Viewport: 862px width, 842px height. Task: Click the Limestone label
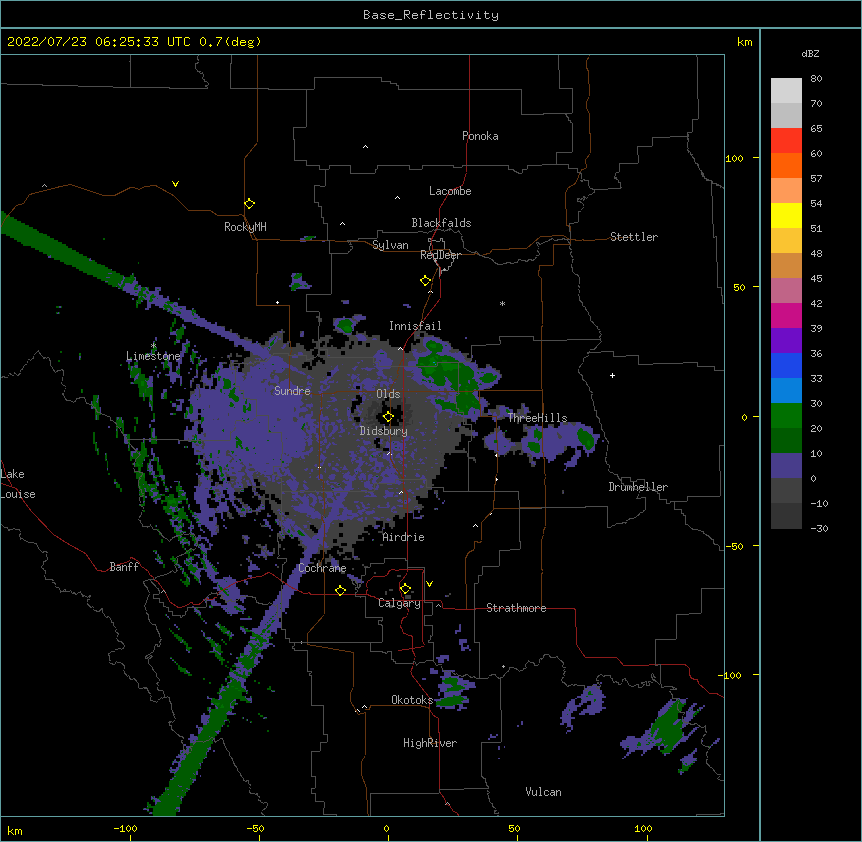(x=153, y=356)
